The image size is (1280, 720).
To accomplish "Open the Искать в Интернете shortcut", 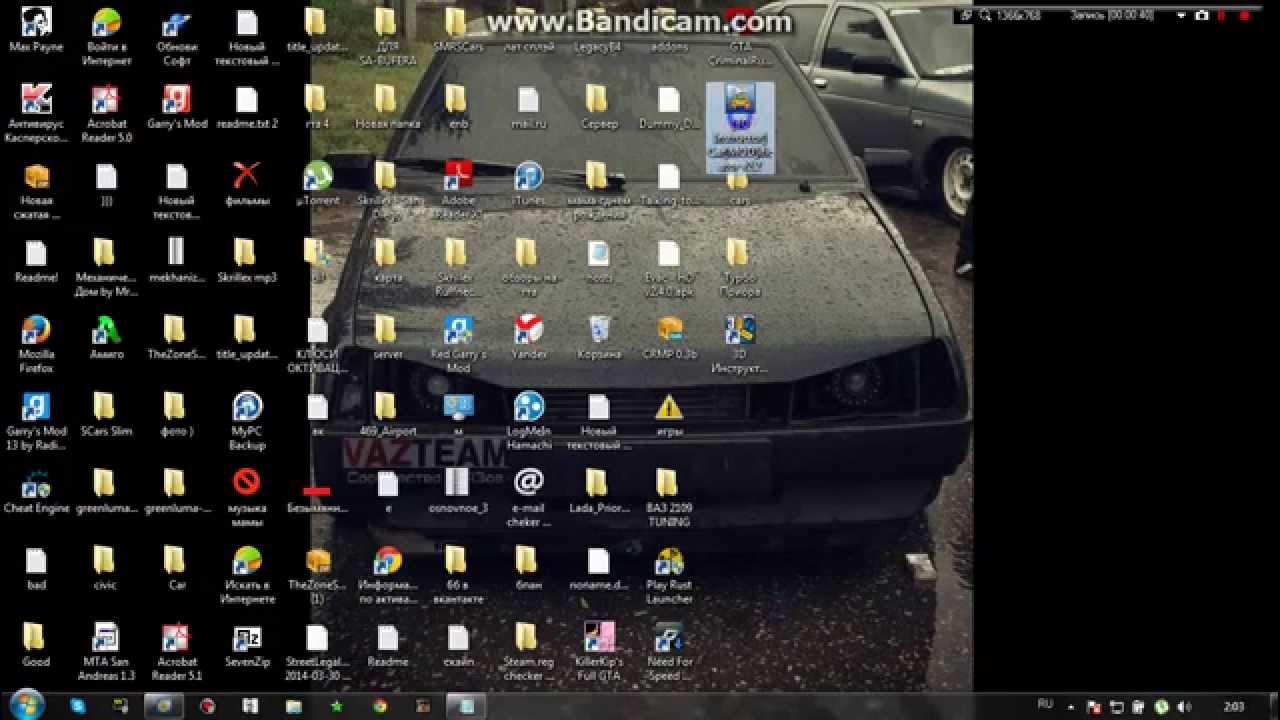I will coord(247,575).
